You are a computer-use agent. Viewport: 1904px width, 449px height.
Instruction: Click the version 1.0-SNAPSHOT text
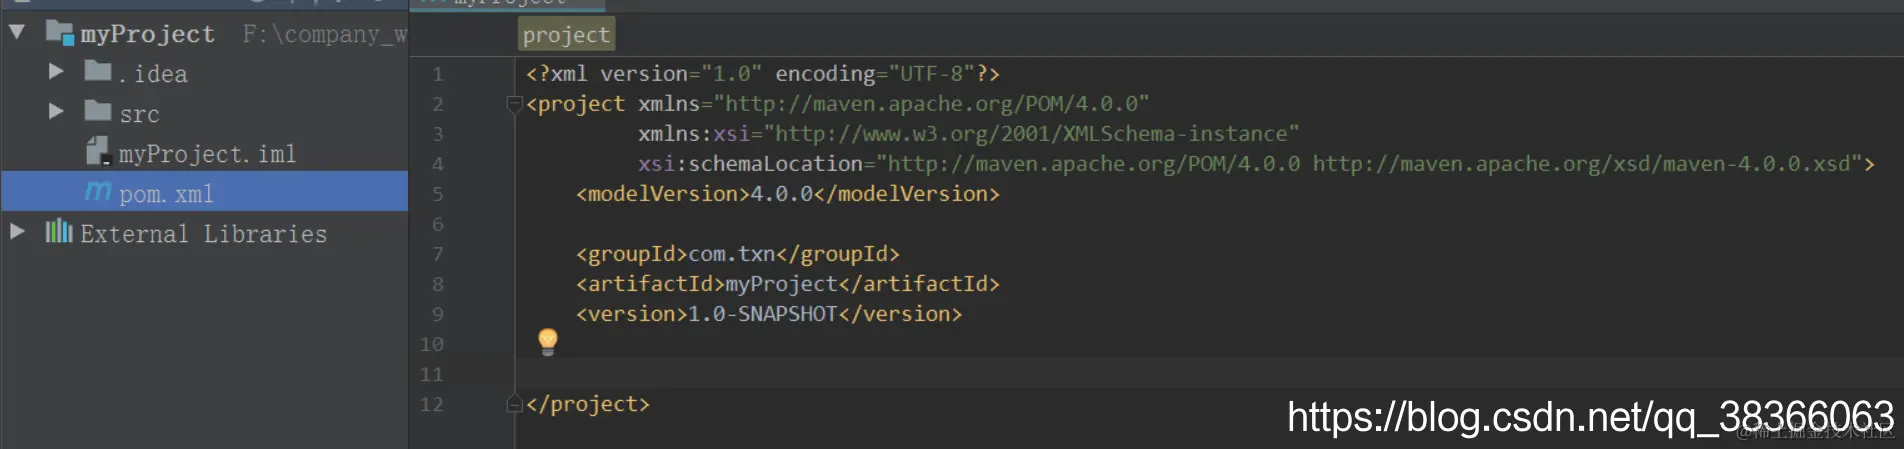click(769, 314)
